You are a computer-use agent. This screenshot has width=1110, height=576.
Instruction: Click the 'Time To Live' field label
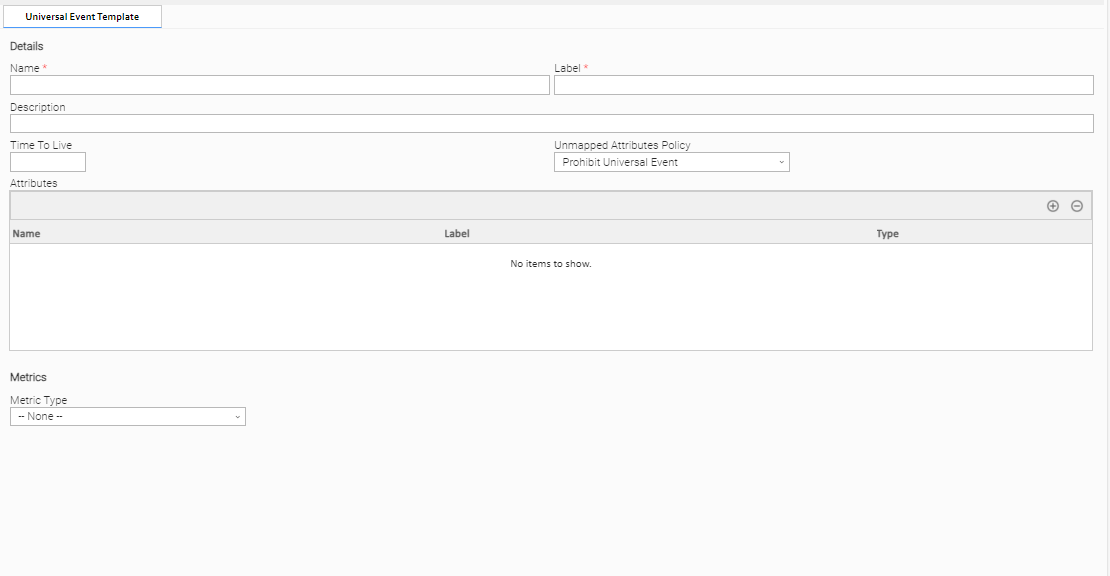click(x=41, y=145)
